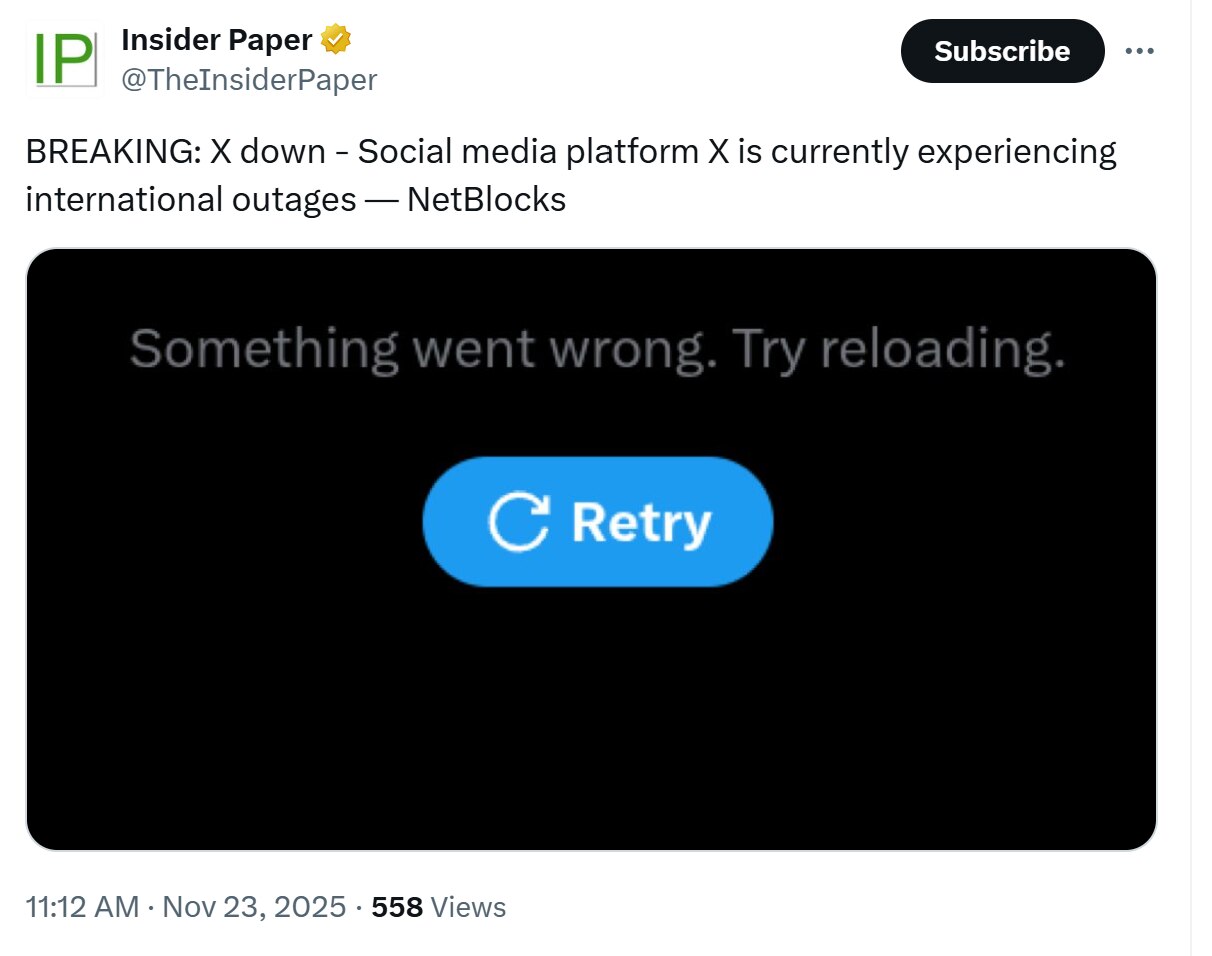Viewport: 1212px width, 956px height.
Task: Open the Insider Paper profile avatar
Action: [64, 59]
